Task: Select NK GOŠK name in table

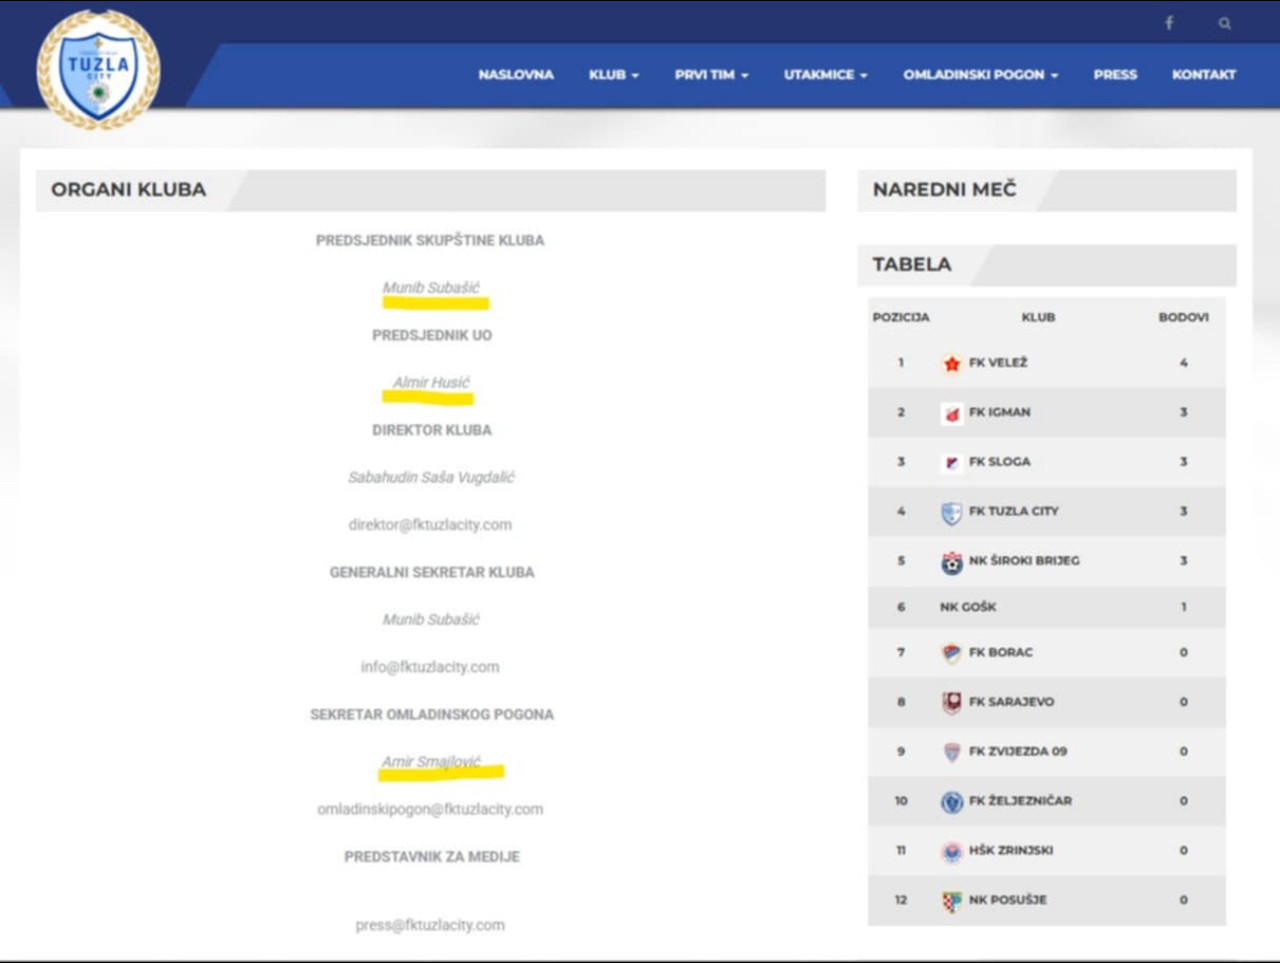Action: [968, 607]
